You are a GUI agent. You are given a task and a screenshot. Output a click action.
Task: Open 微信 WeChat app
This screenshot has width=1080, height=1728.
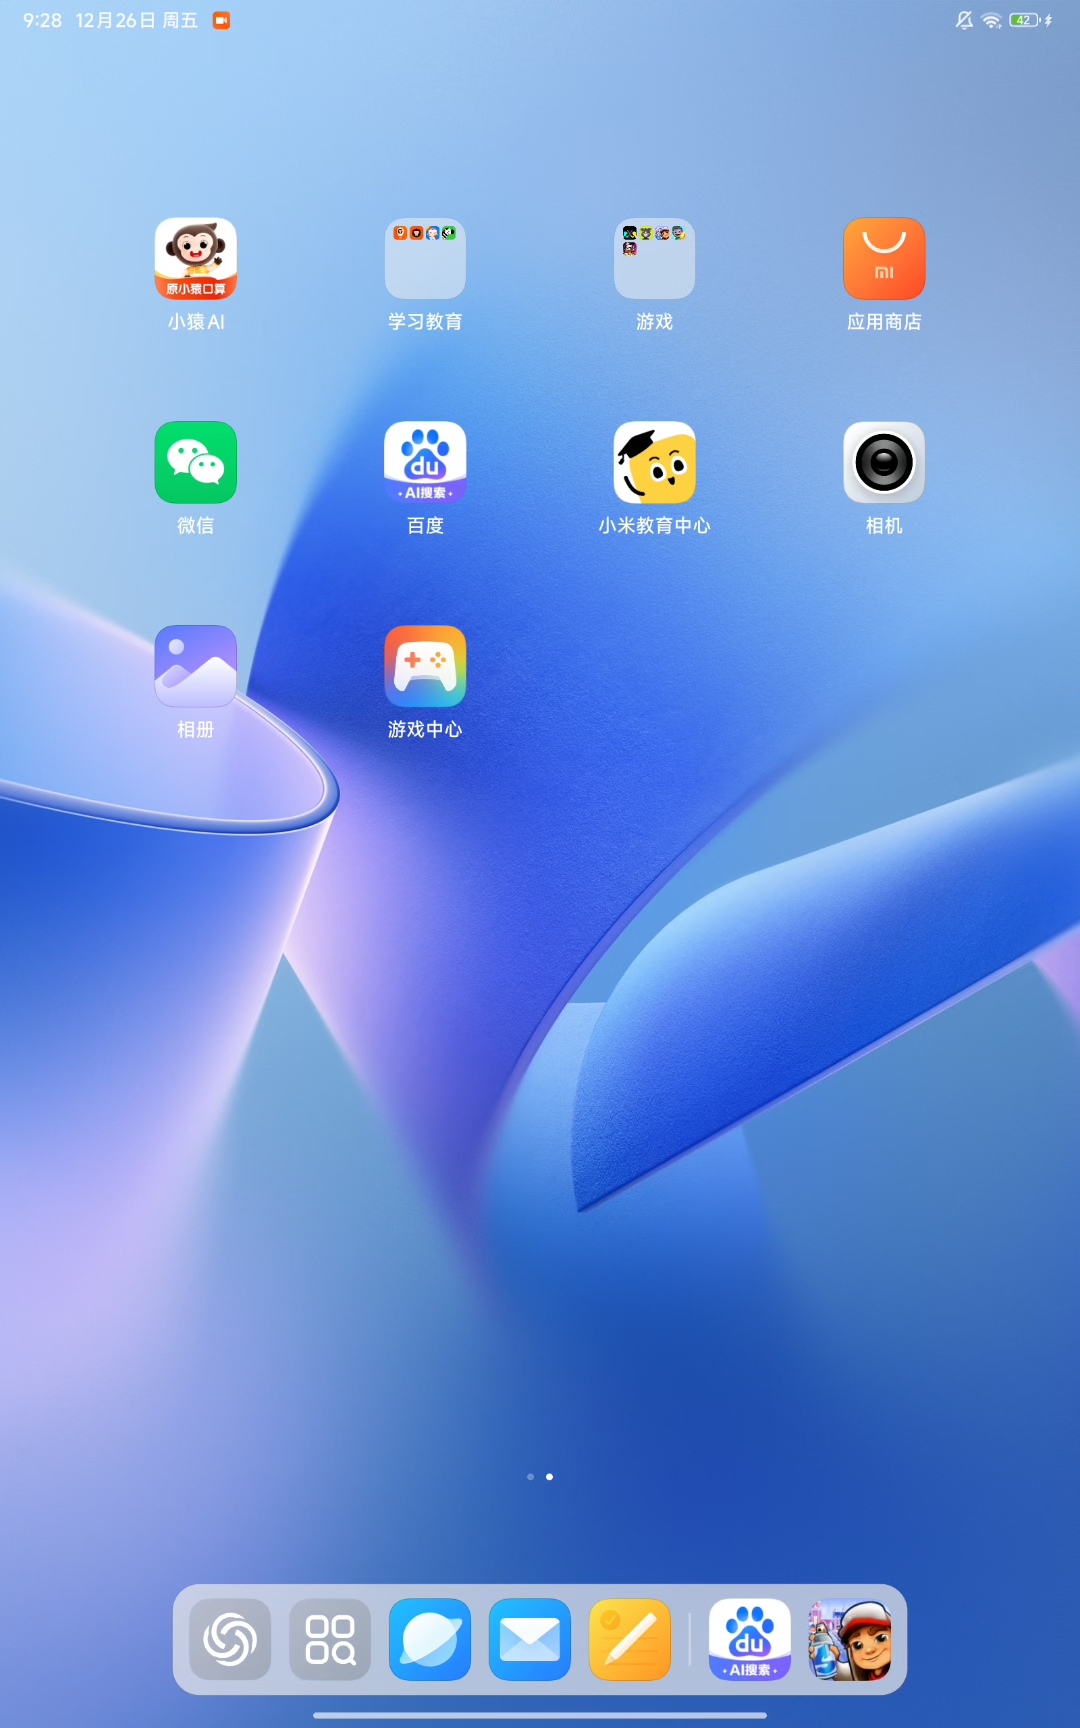tap(196, 462)
